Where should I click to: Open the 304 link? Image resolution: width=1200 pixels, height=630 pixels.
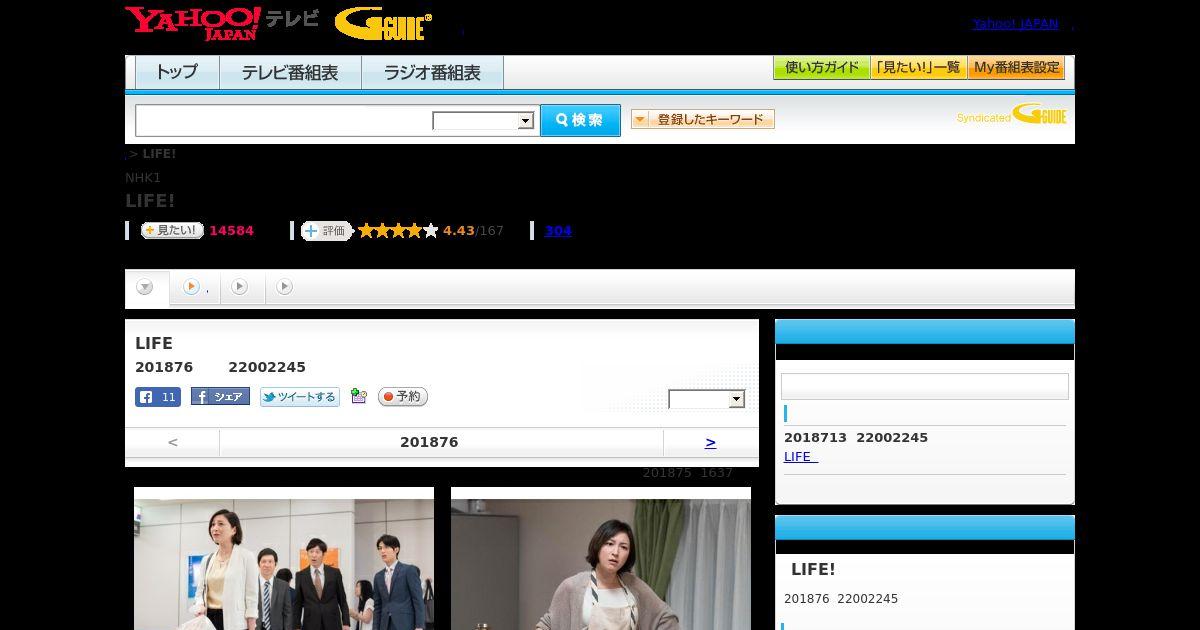(x=558, y=231)
